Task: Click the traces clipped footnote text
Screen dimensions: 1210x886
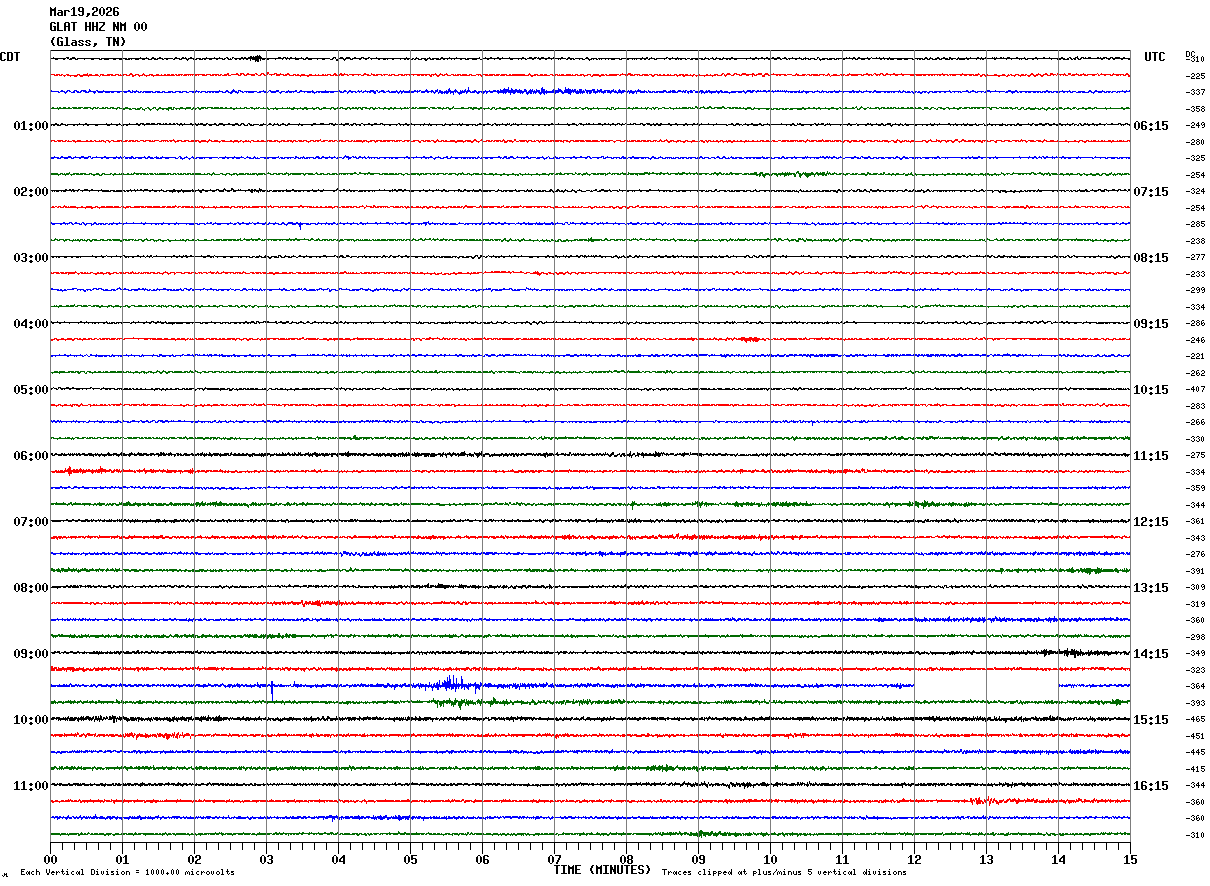Action: click(784, 873)
